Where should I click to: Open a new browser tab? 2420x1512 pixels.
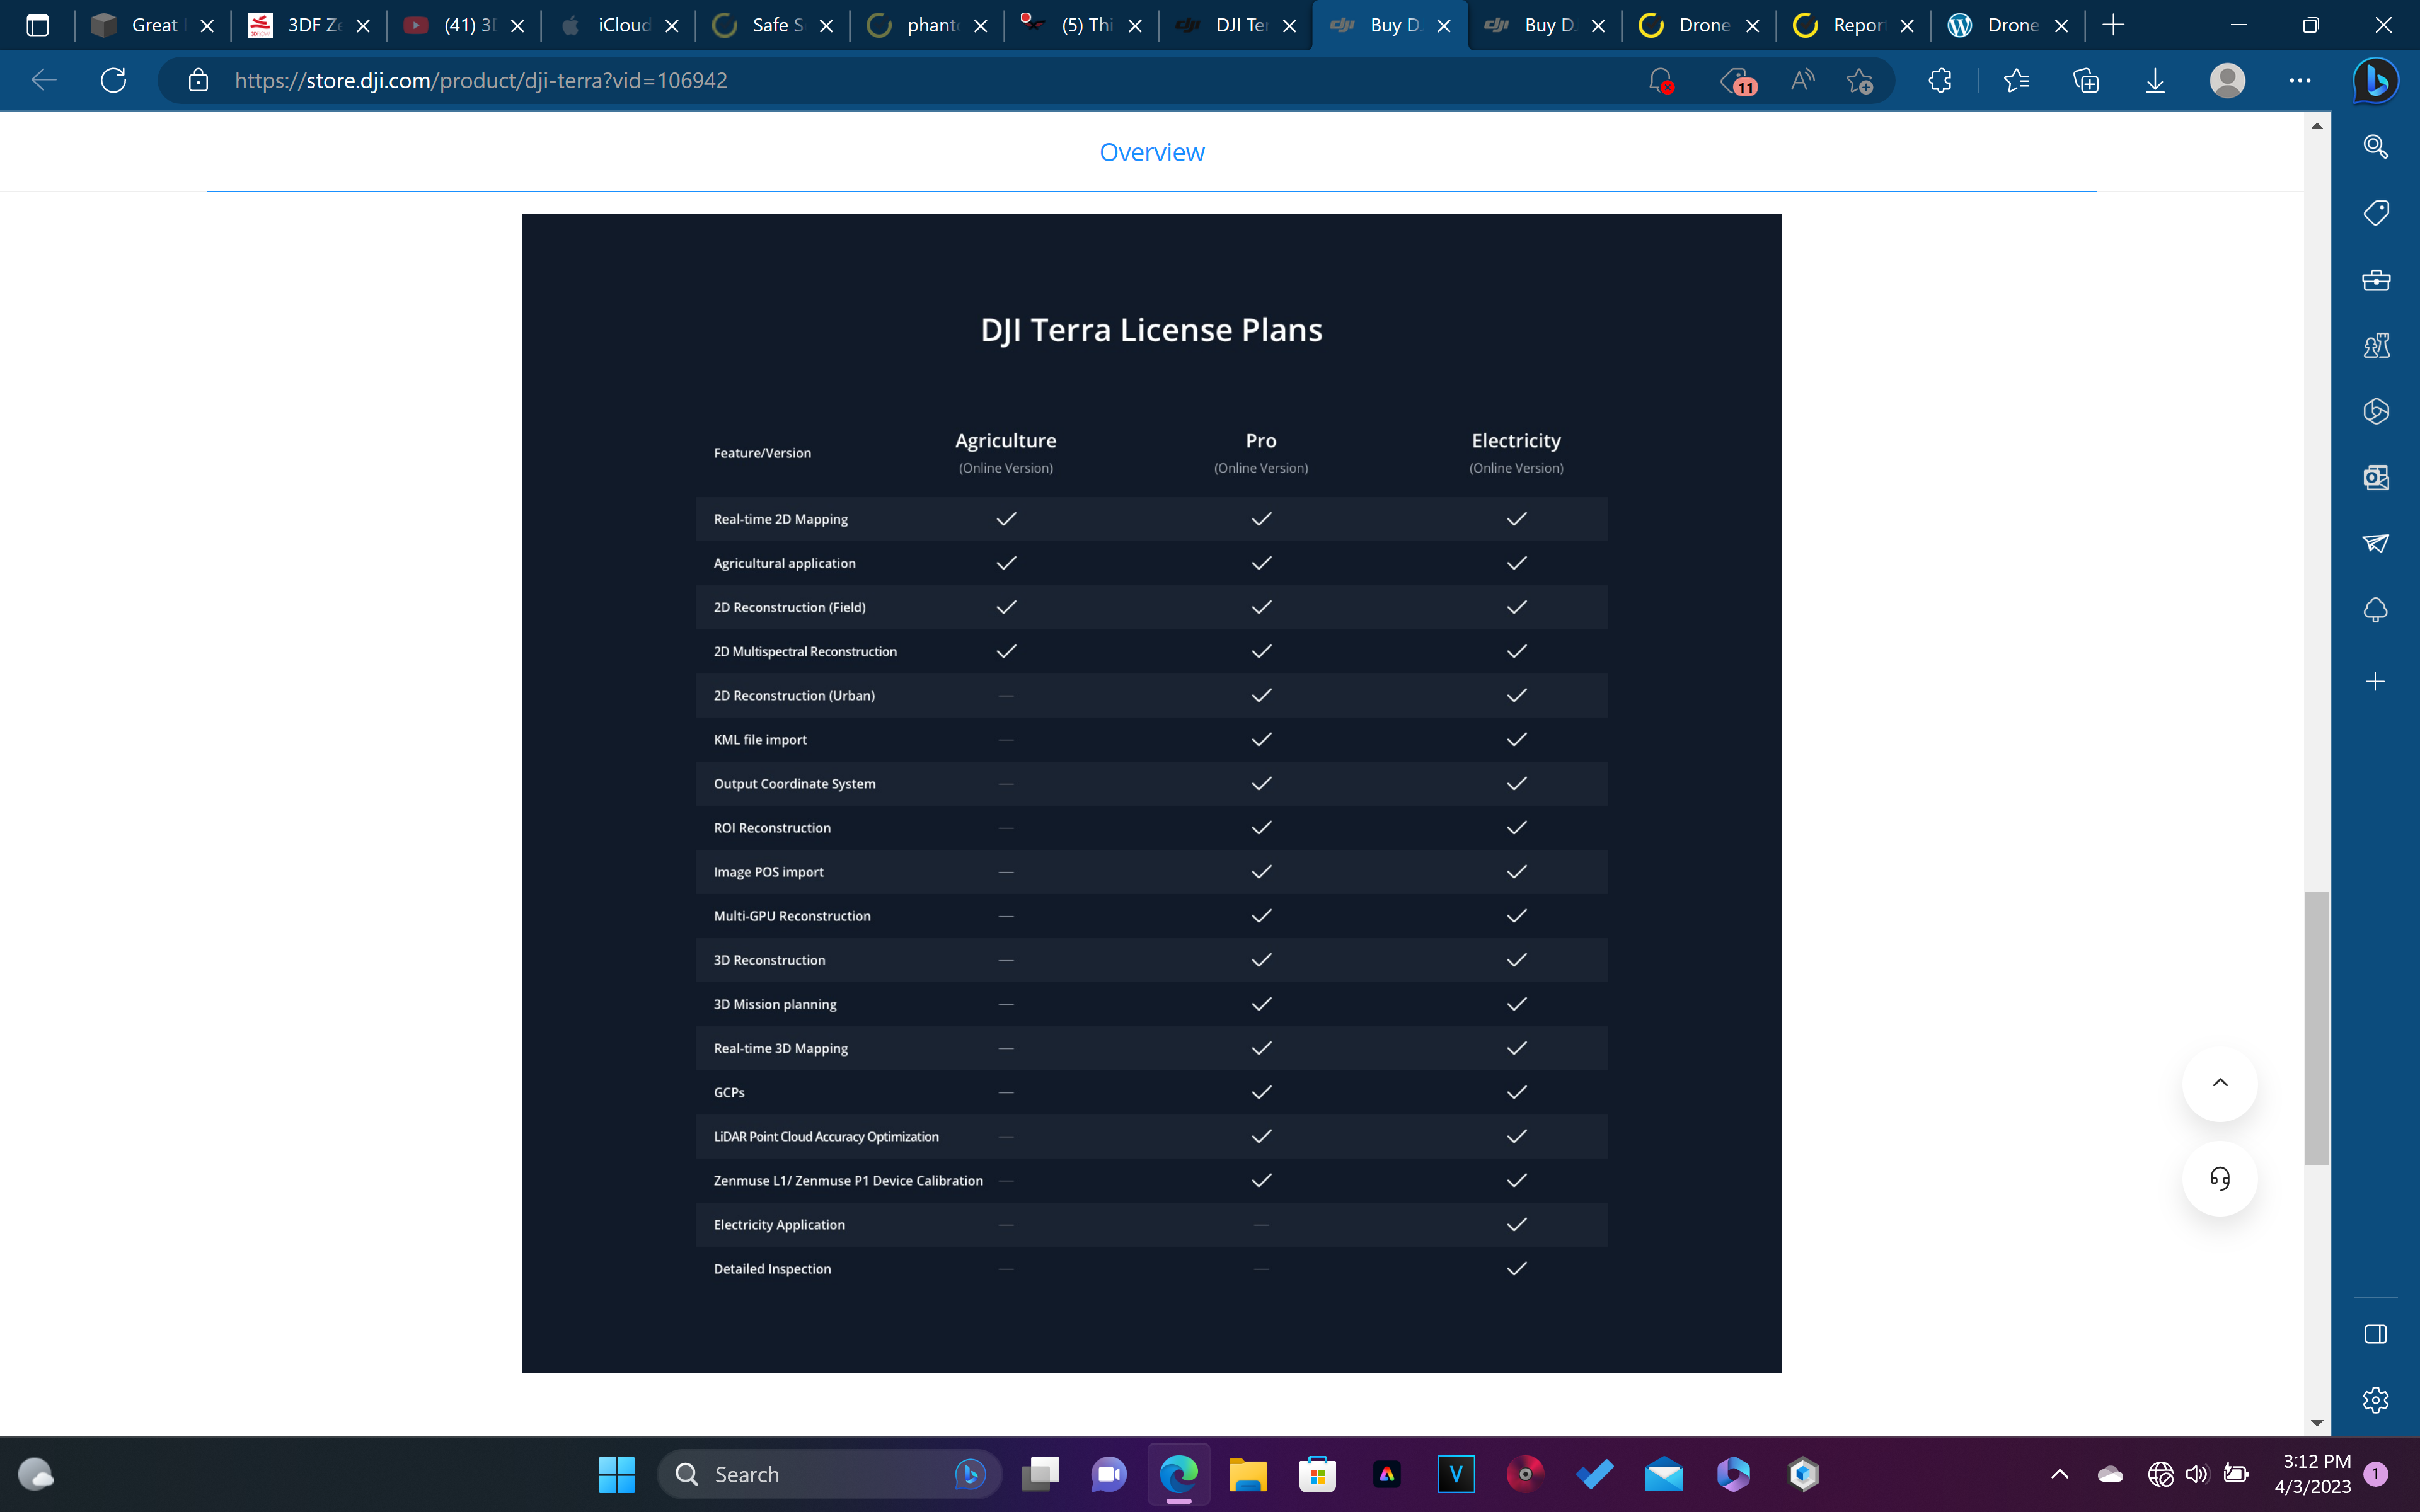(x=2113, y=26)
